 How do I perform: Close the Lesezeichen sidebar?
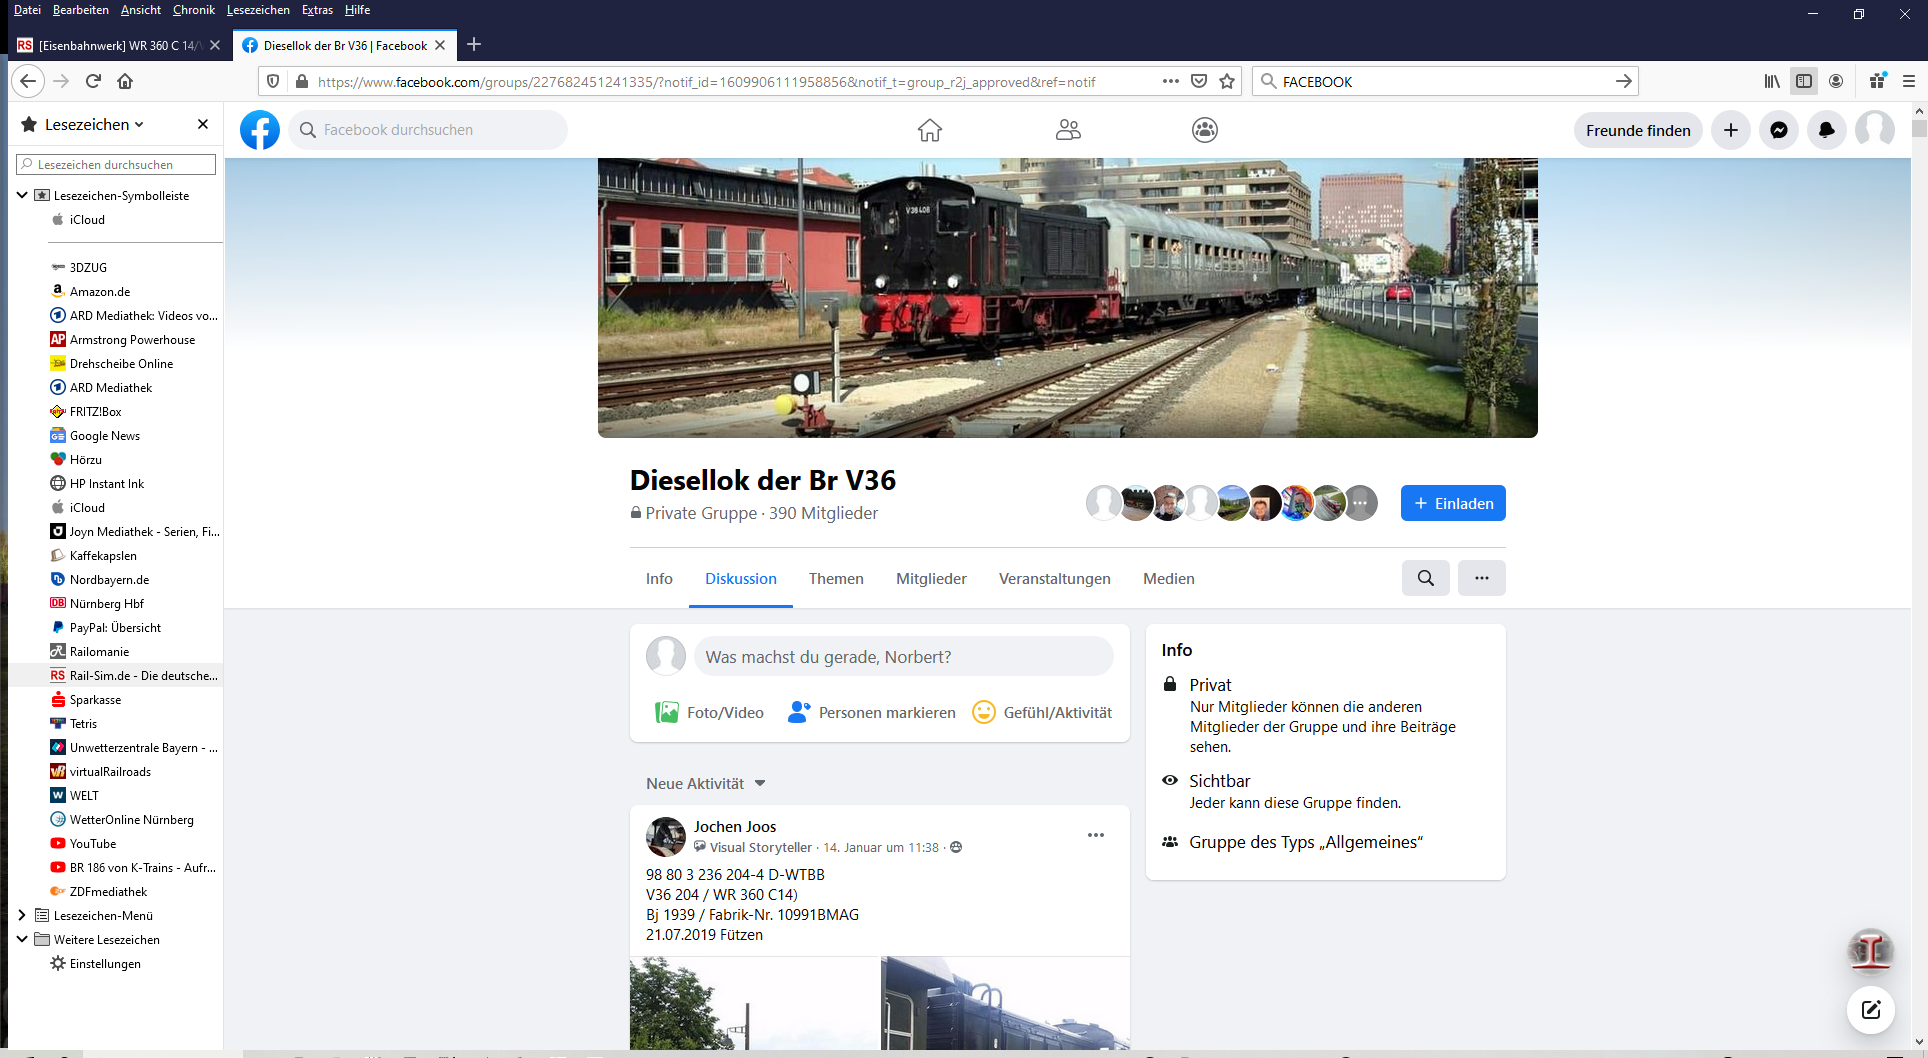coord(203,124)
